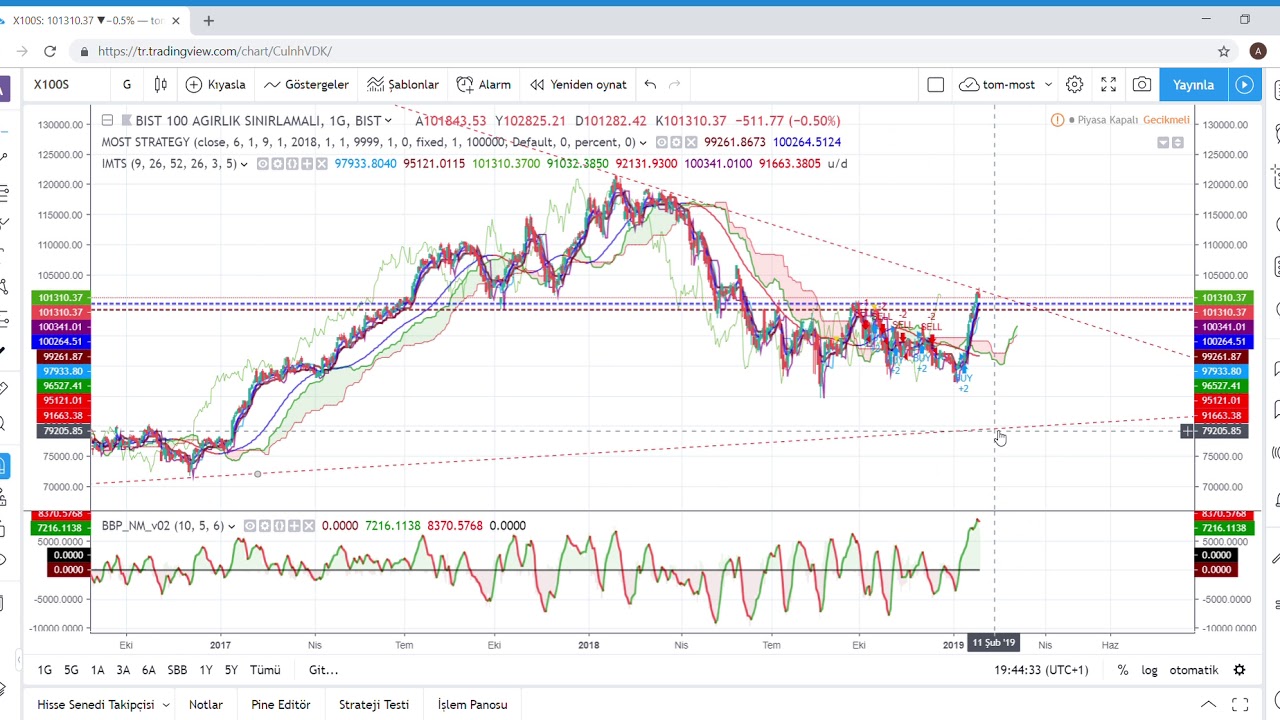Click the Kıyasla compare button
This screenshot has width=1280, height=720.
(x=215, y=85)
